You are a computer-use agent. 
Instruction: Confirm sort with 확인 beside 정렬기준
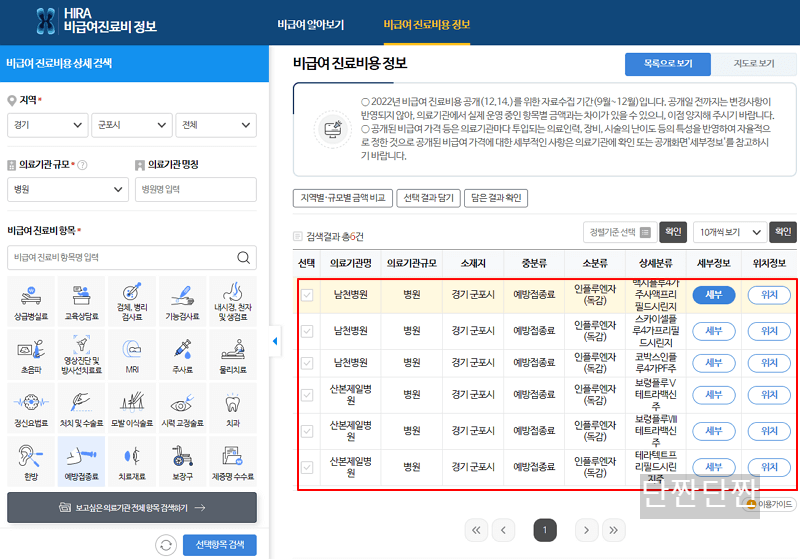coord(673,232)
